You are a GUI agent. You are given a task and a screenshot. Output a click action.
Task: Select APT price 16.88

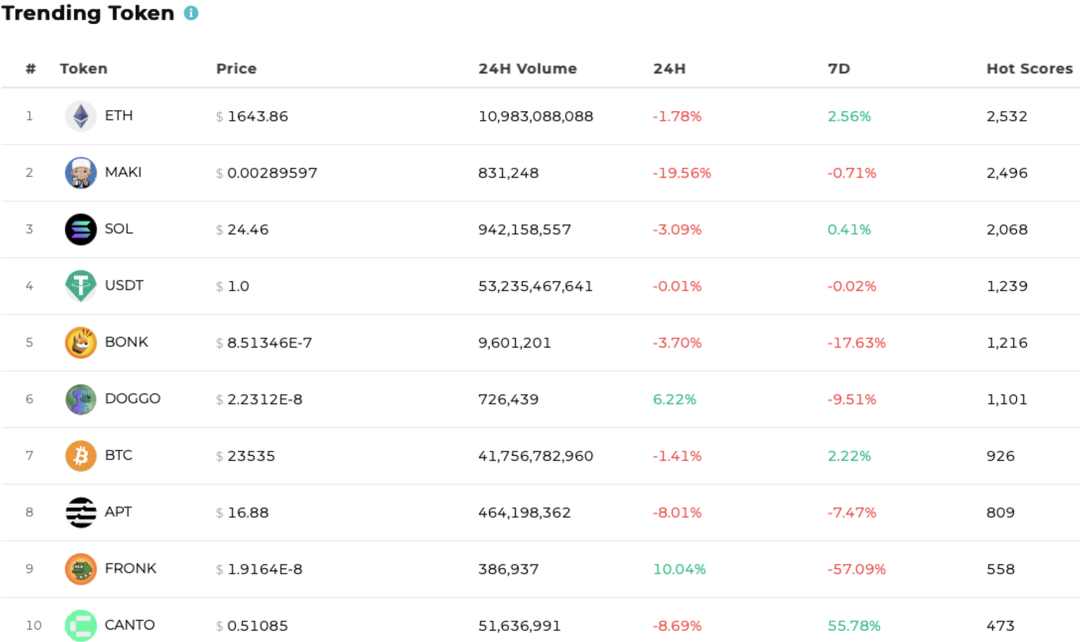pyautogui.click(x=248, y=512)
